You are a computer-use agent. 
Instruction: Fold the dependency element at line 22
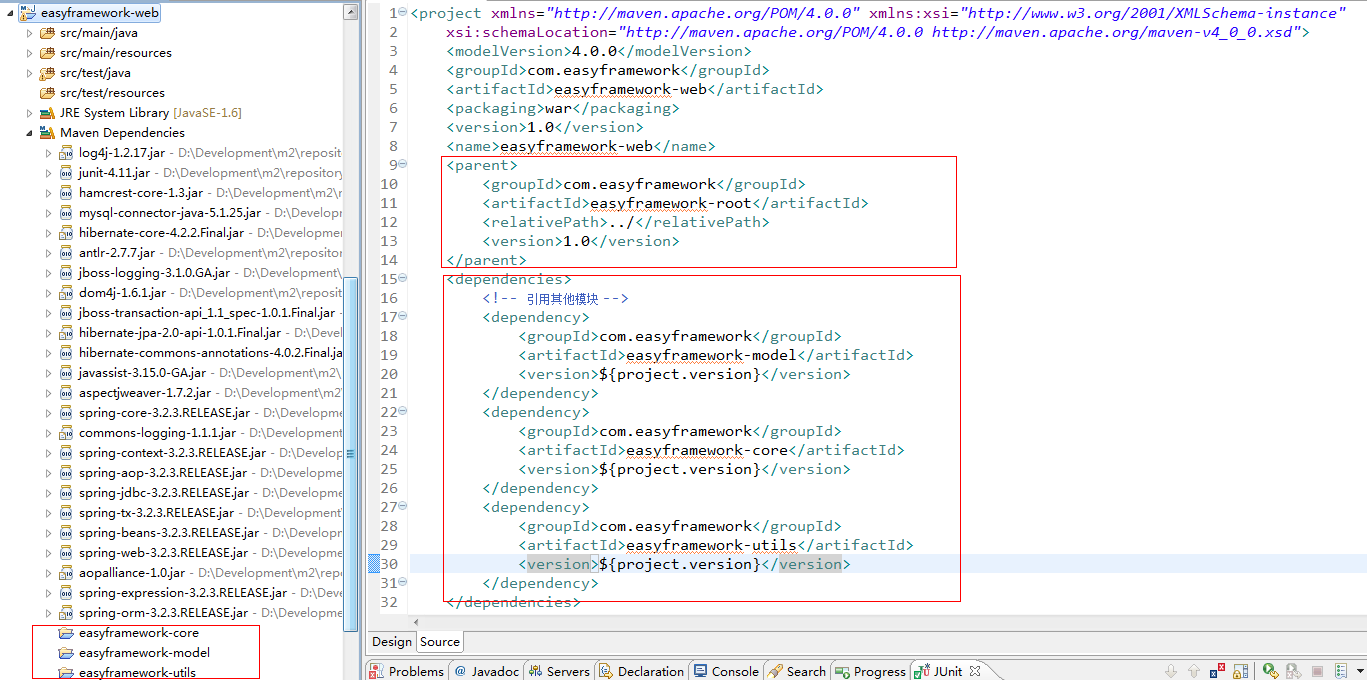coord(403,412)
